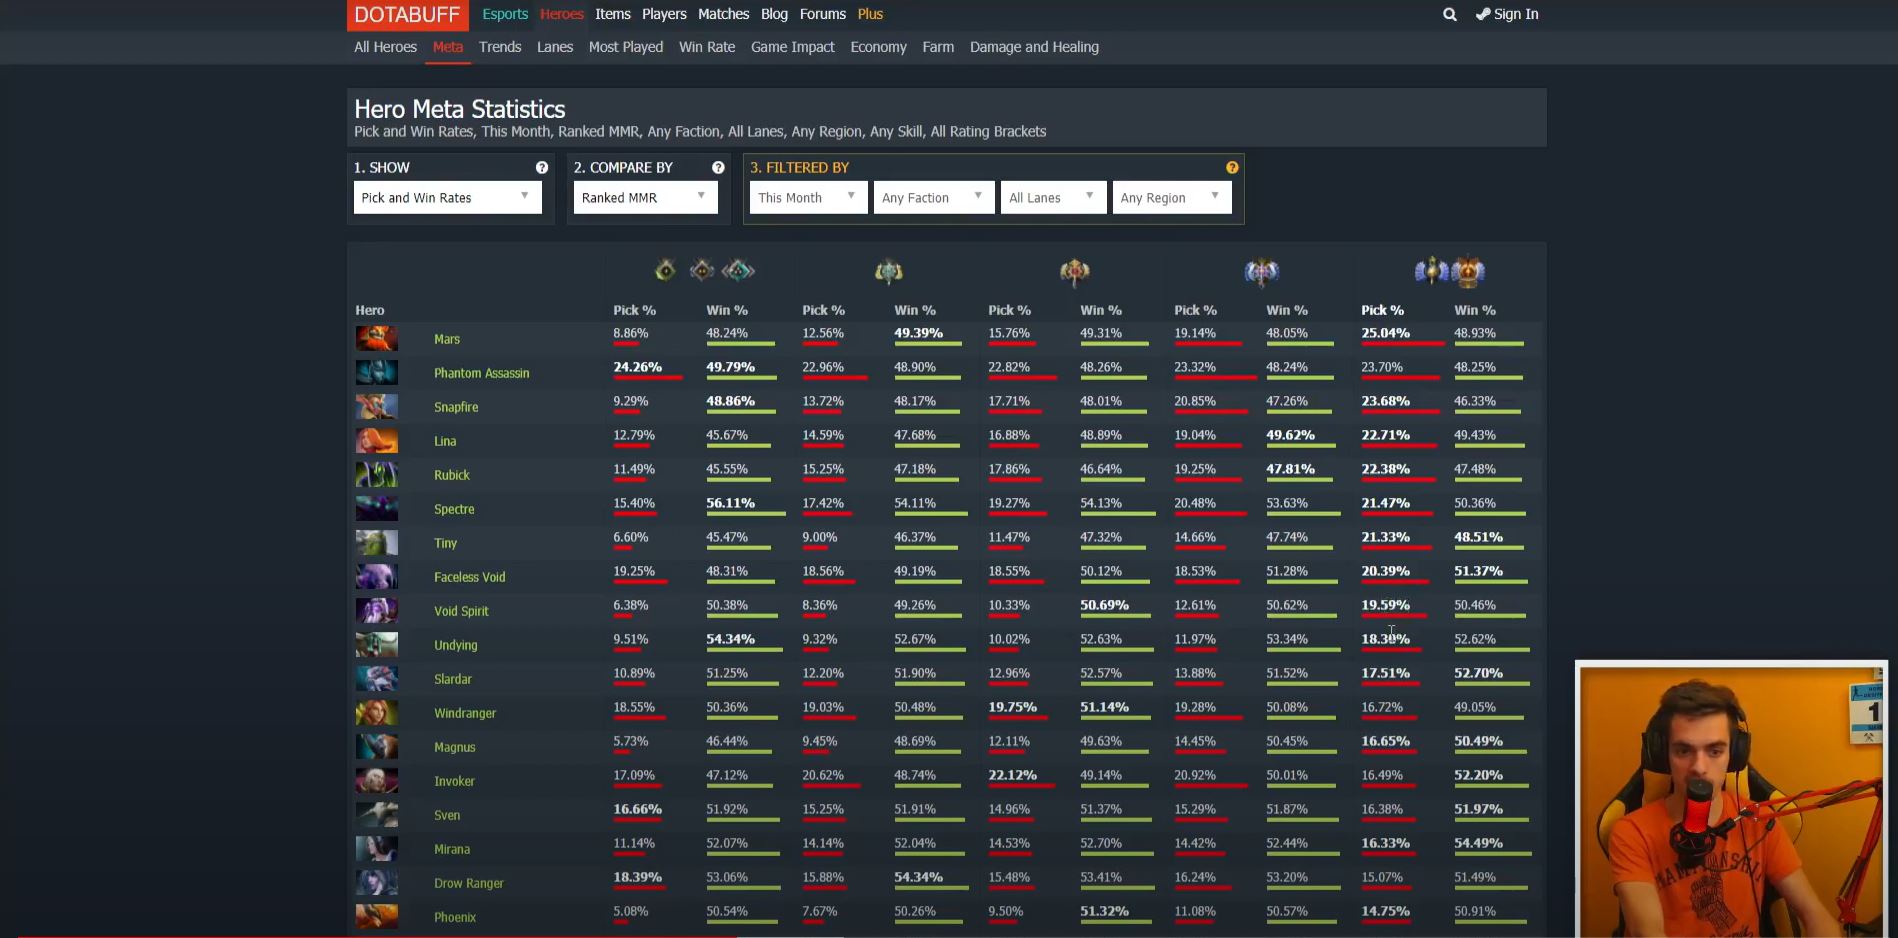
Task: Switch to the Most Played tab
Action: tap(626, 47)
